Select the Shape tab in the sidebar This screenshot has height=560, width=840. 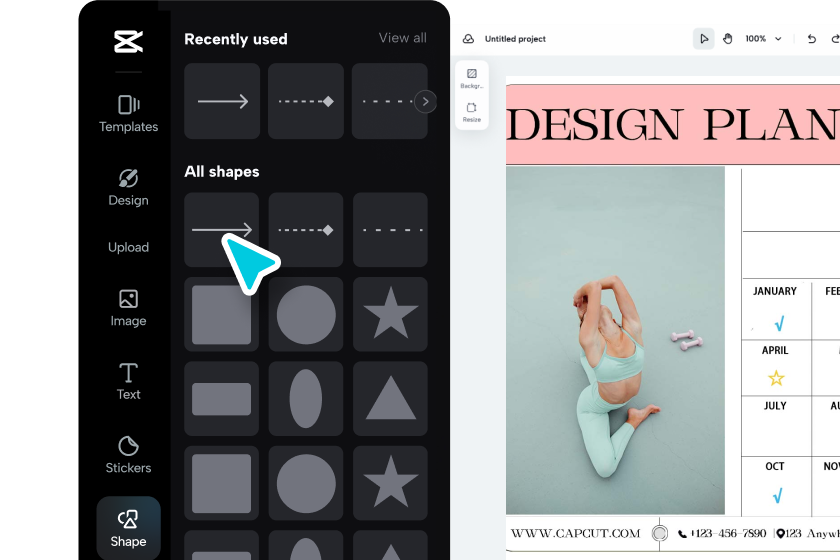129,528
